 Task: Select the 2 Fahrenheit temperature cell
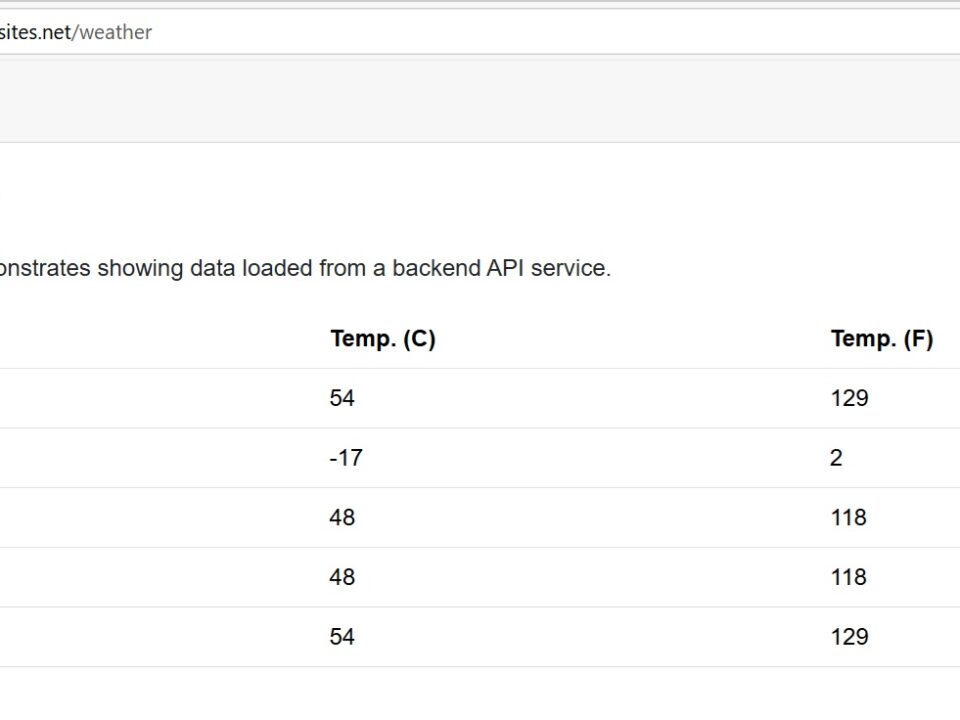point(836,457)
